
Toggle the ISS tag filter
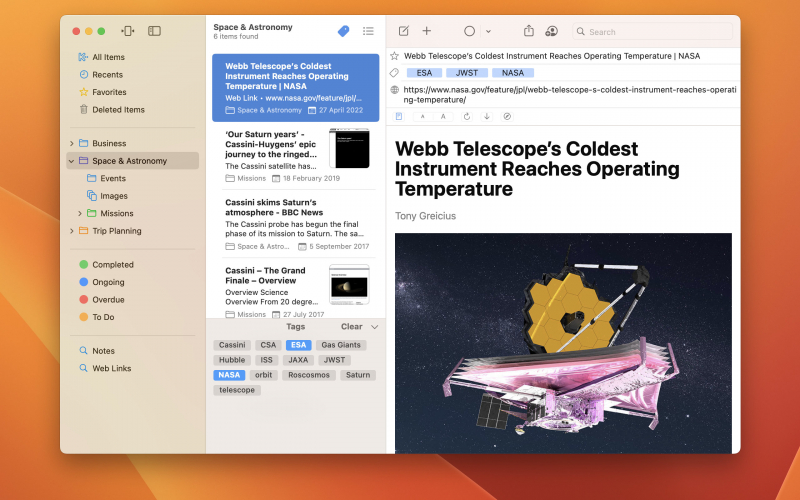tap(266, 360)
